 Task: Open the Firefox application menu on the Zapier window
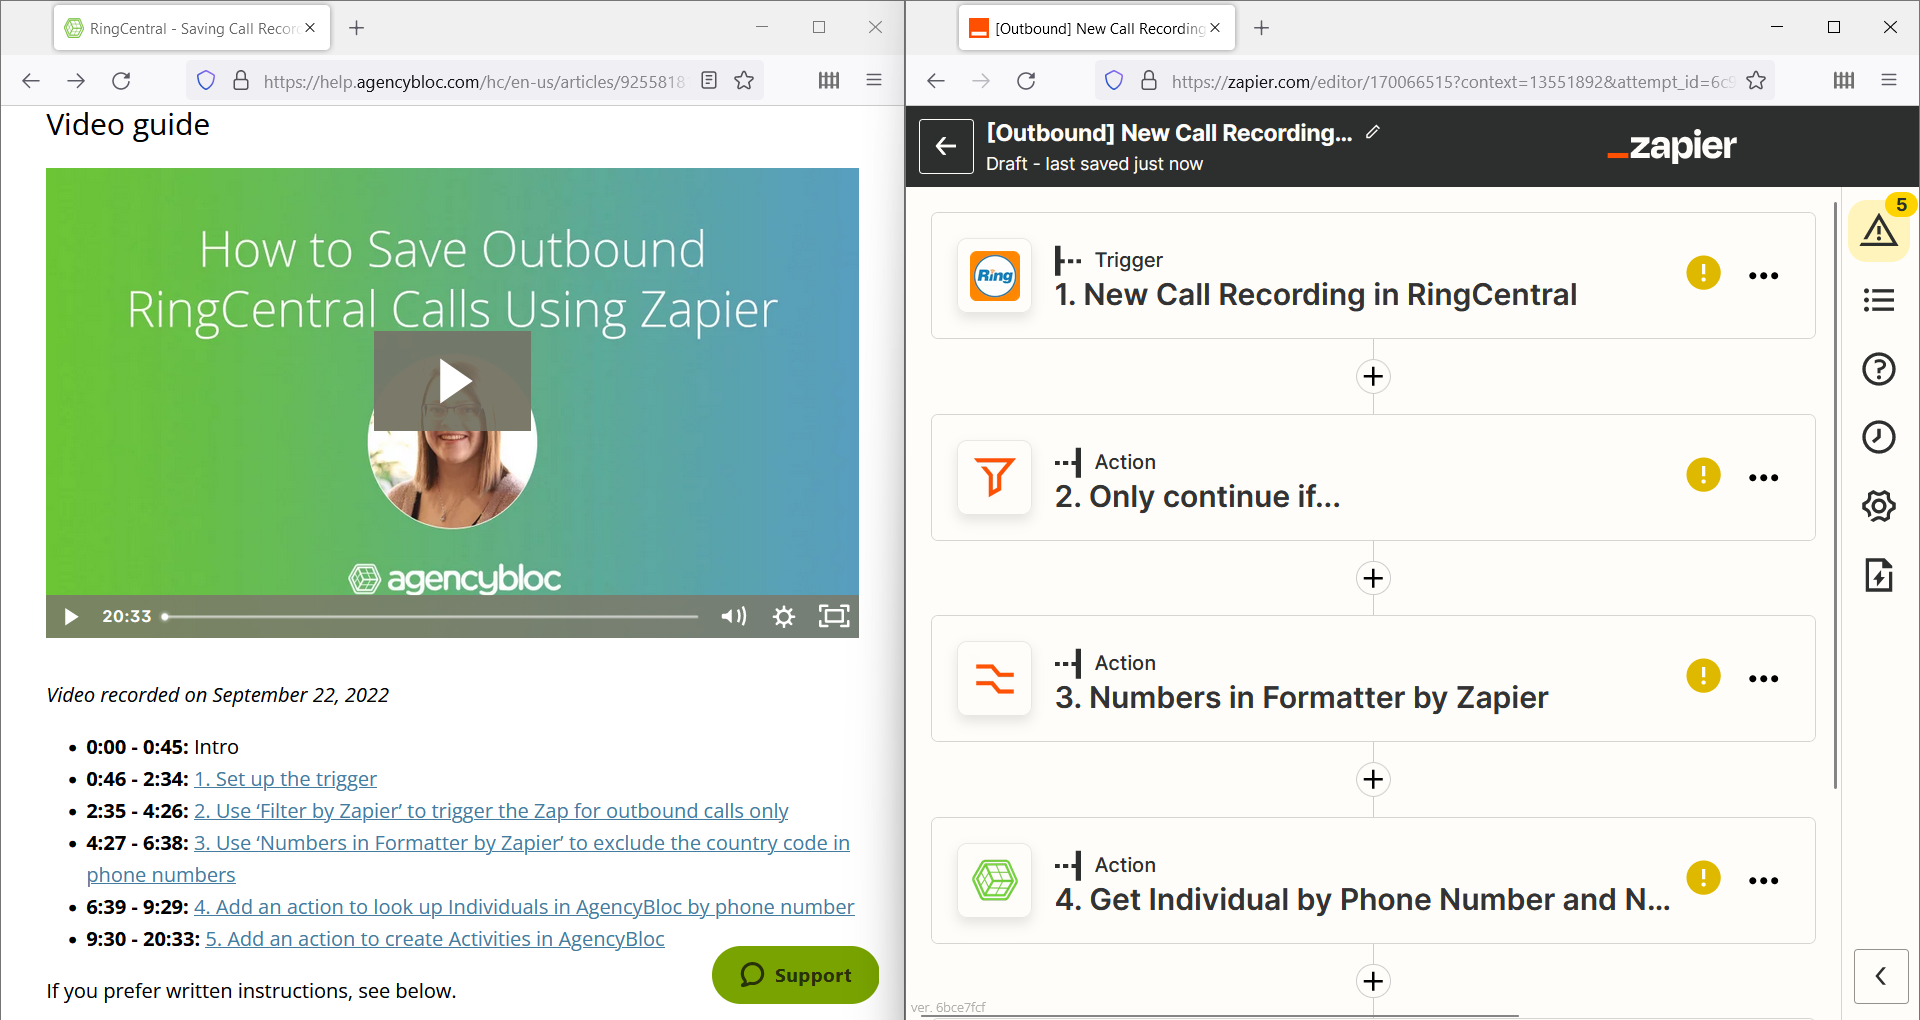(x=1889, y=80)
